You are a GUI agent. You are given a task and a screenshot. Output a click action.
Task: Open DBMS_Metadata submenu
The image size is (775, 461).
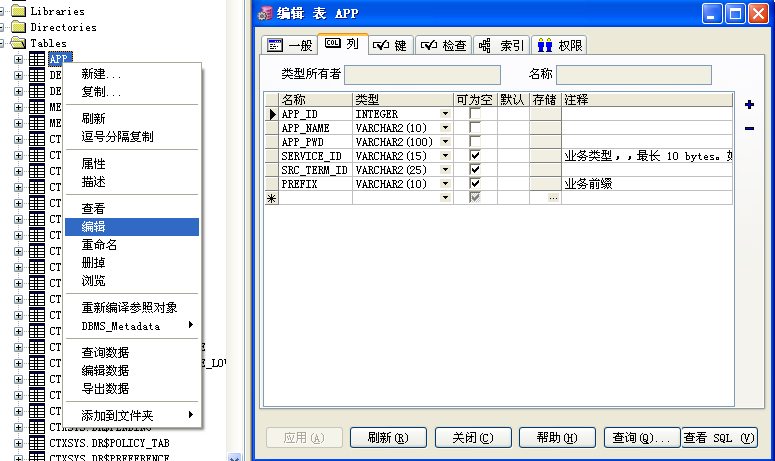[132, 326]
